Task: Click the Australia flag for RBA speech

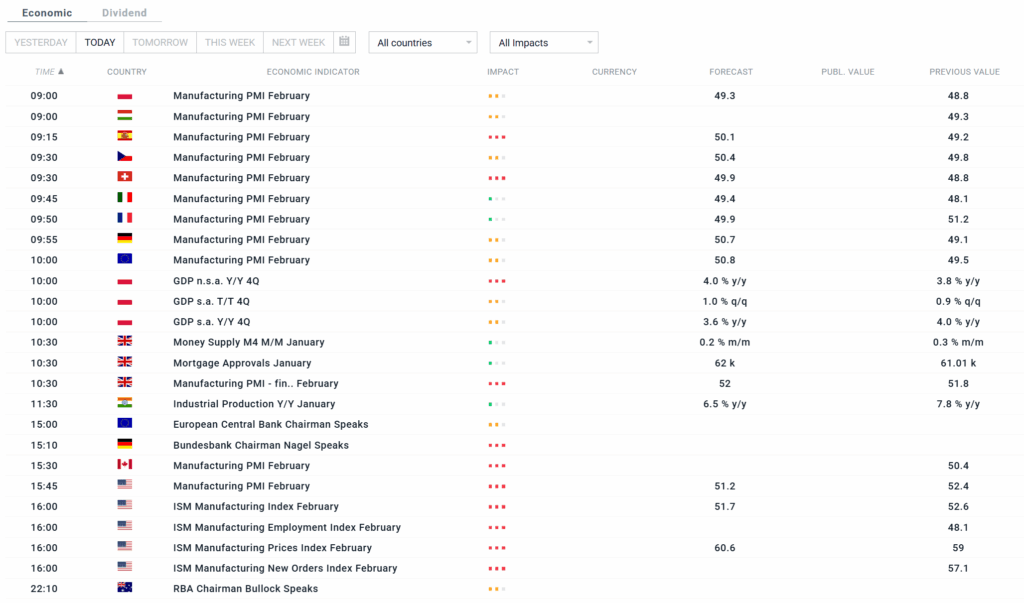Action: tap(125, 588)
